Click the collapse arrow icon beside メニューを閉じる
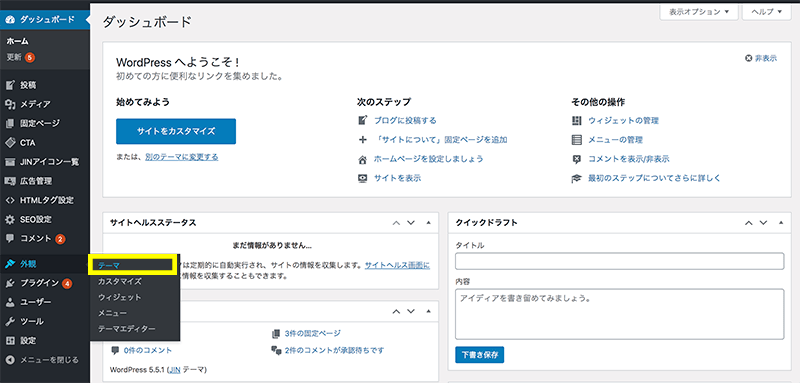Image resolution: width=800 pixels, height=383 pixels. click(x=10, y=360)
